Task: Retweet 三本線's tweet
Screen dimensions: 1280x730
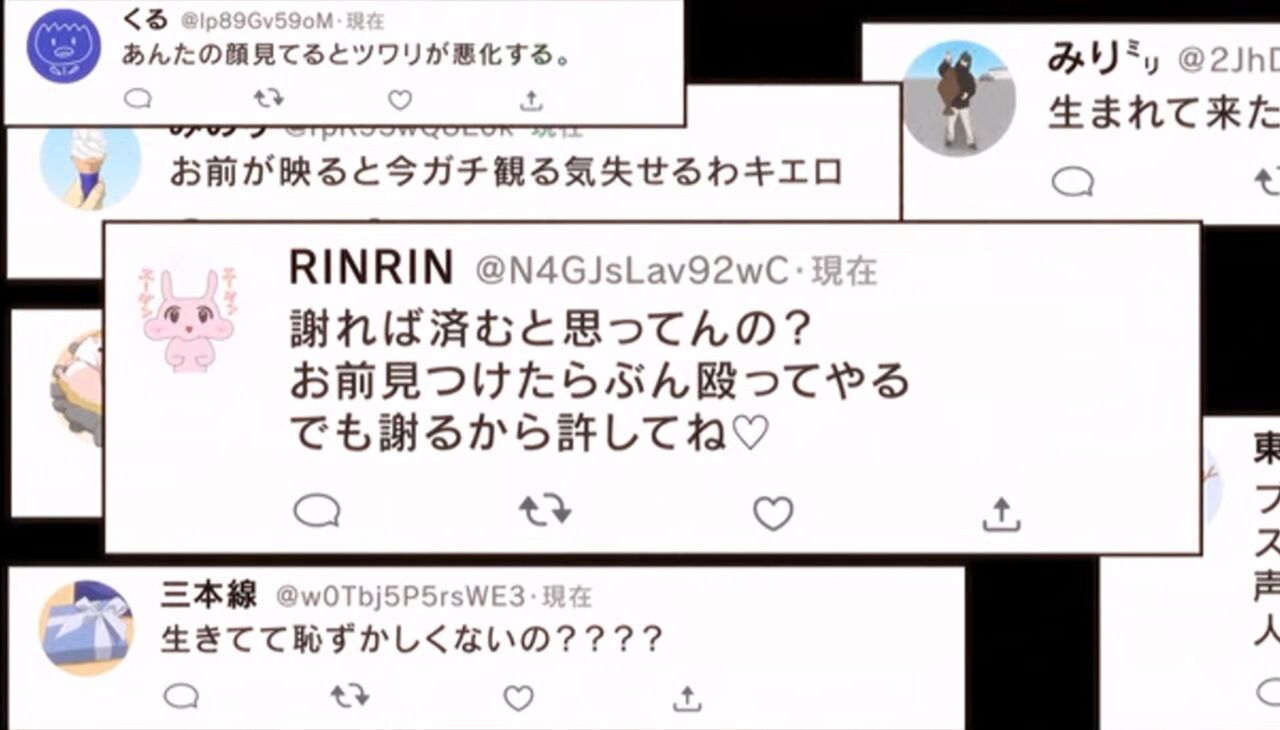Action: 350,696
